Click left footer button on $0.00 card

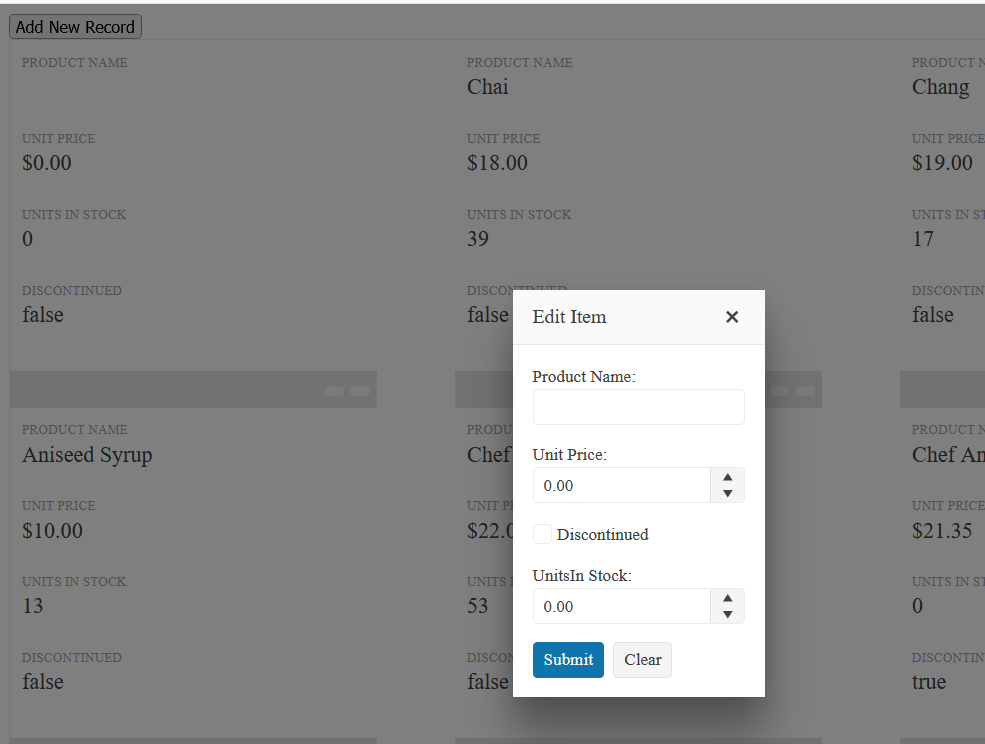pos(334,391)
